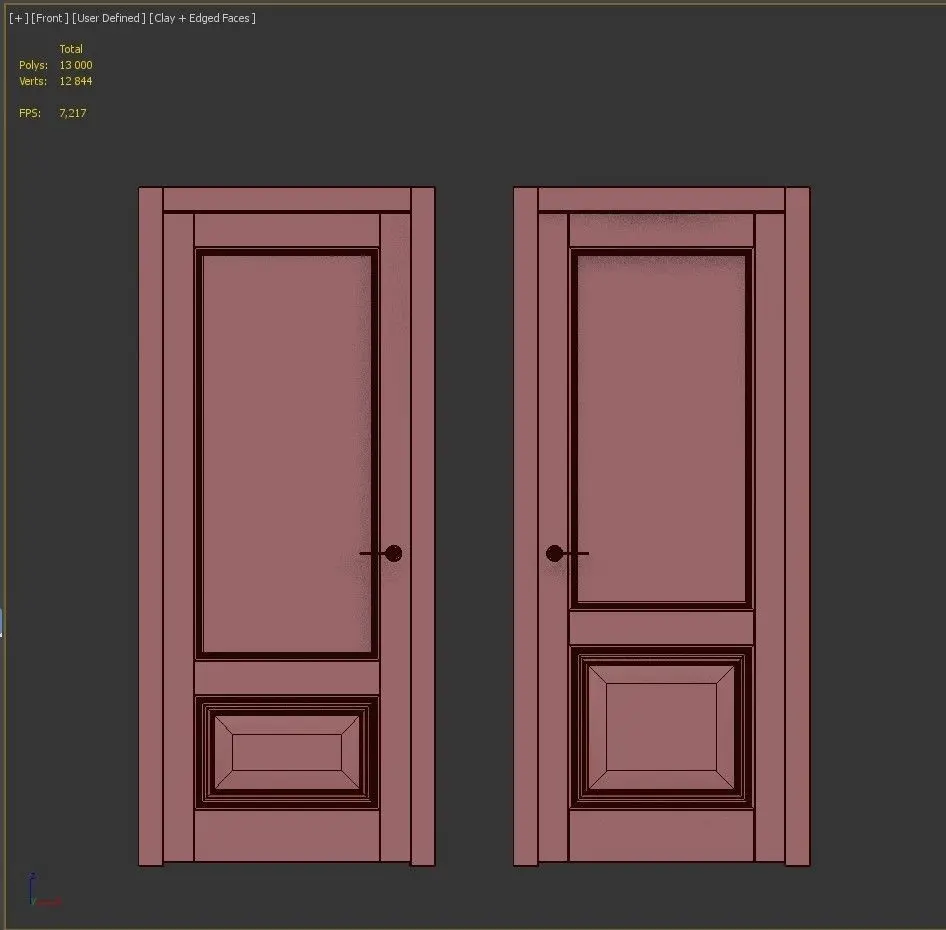The image size is (946, 930).
Task: Click the world axis tripod icon
Action: (43, 890)
